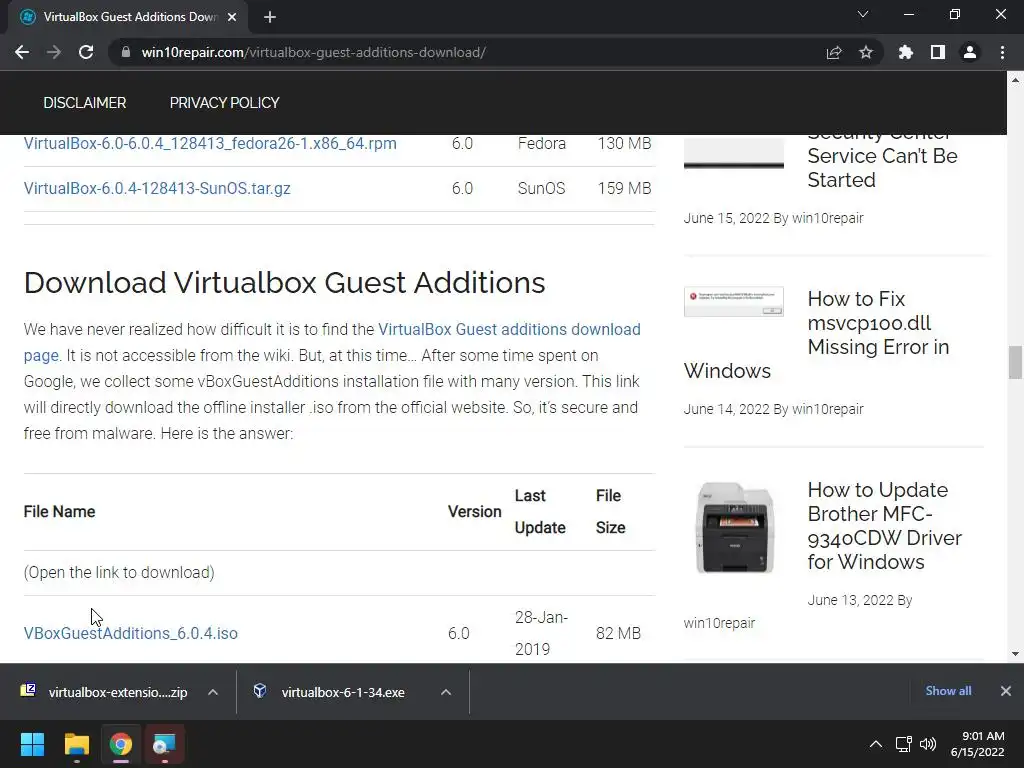
Task: Select the VirtualBox Guest Additions Download tab
Action: (128, 17)
